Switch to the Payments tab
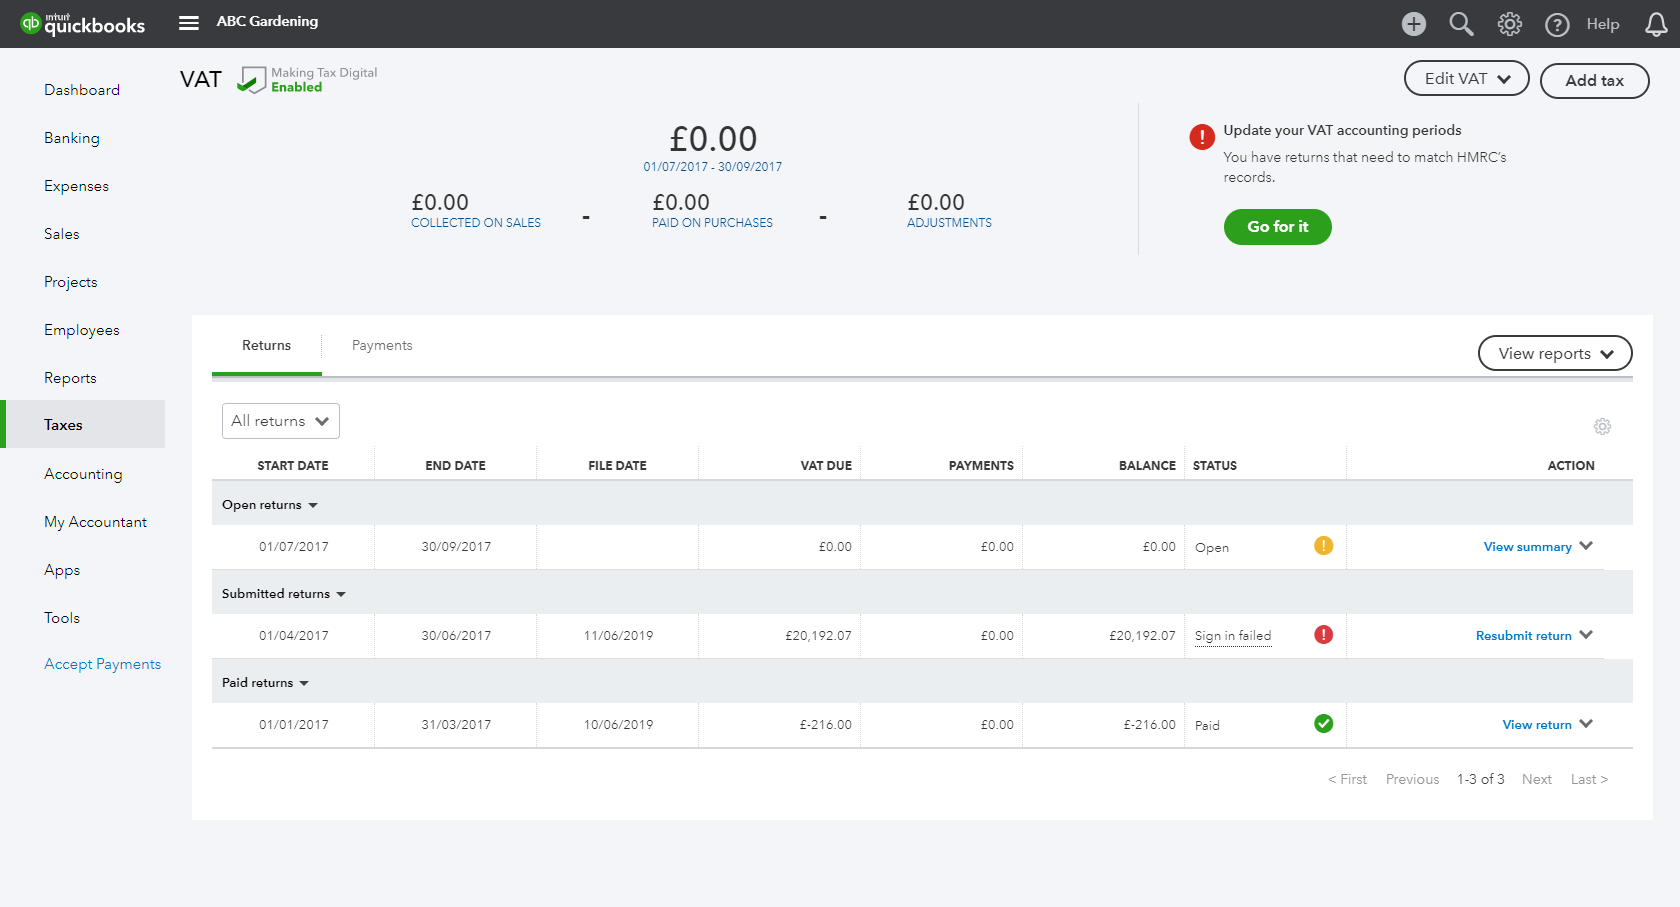Screen dimensions: 1680x907 (x=382, y=346)
